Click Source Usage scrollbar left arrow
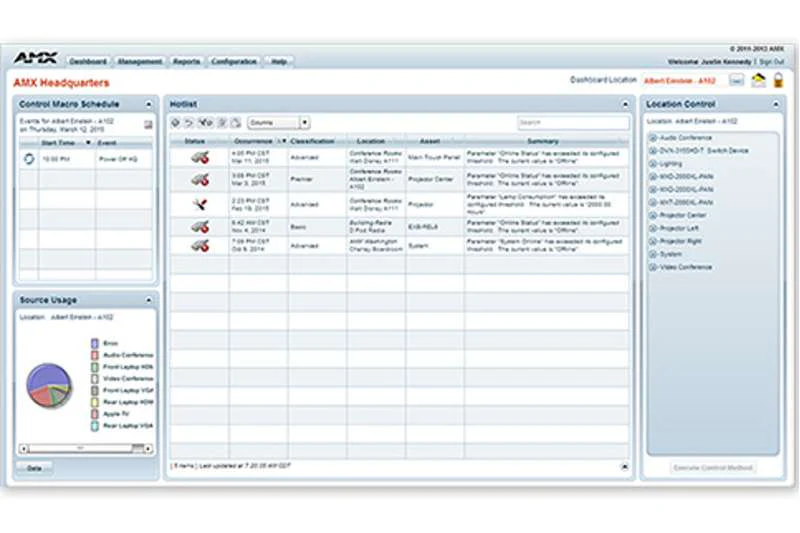This screenshot has height=533, width=800. coord(23,449)
